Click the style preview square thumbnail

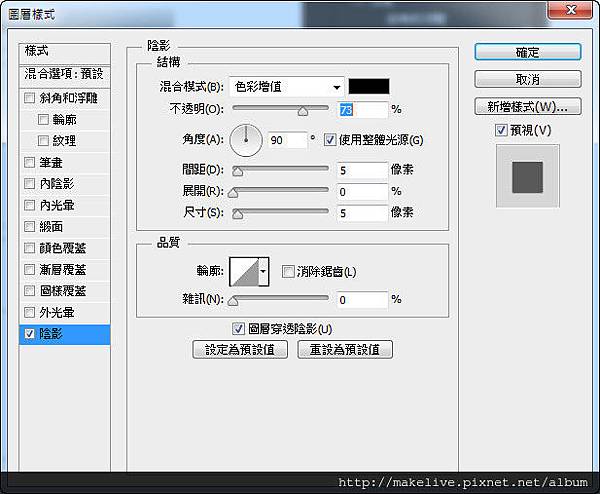(x=528, y=177)
